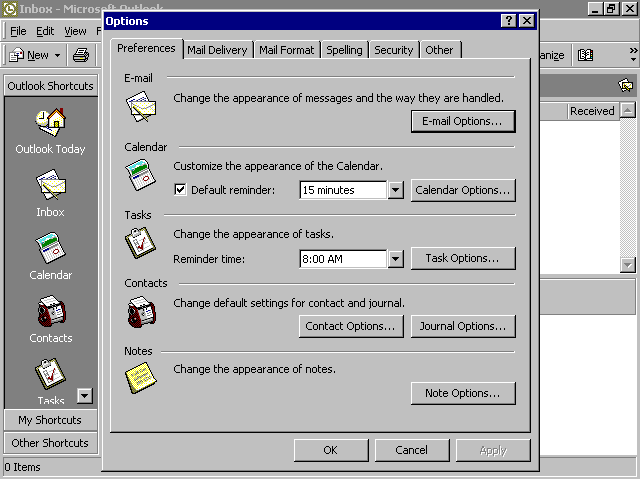Screen dimensions: 640x480
Task: Open the Other Shortcuts group
Action: click(51, 443)
